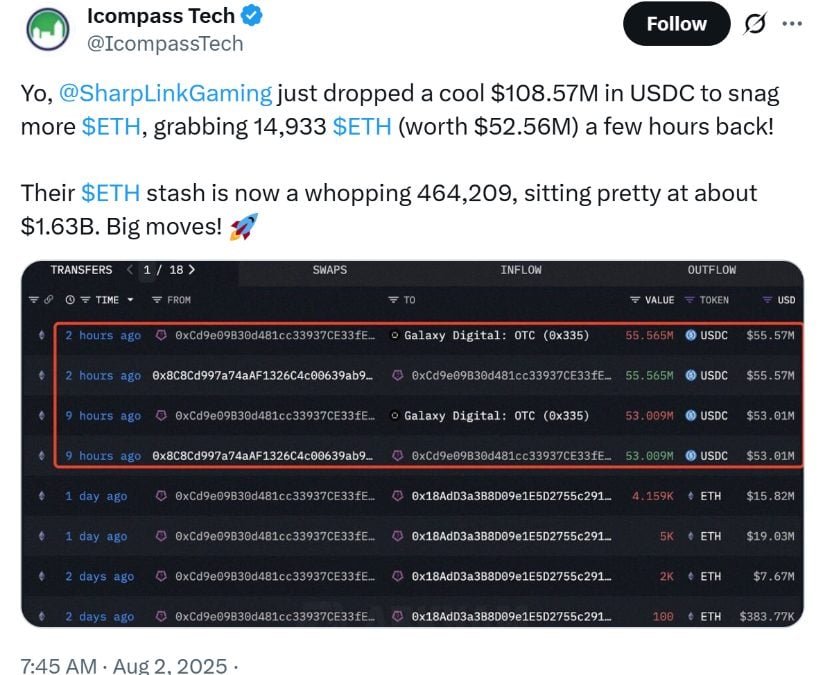Open the Icompass Tech profile avatar
Screen dimensions: 825x675
(48, 30)
